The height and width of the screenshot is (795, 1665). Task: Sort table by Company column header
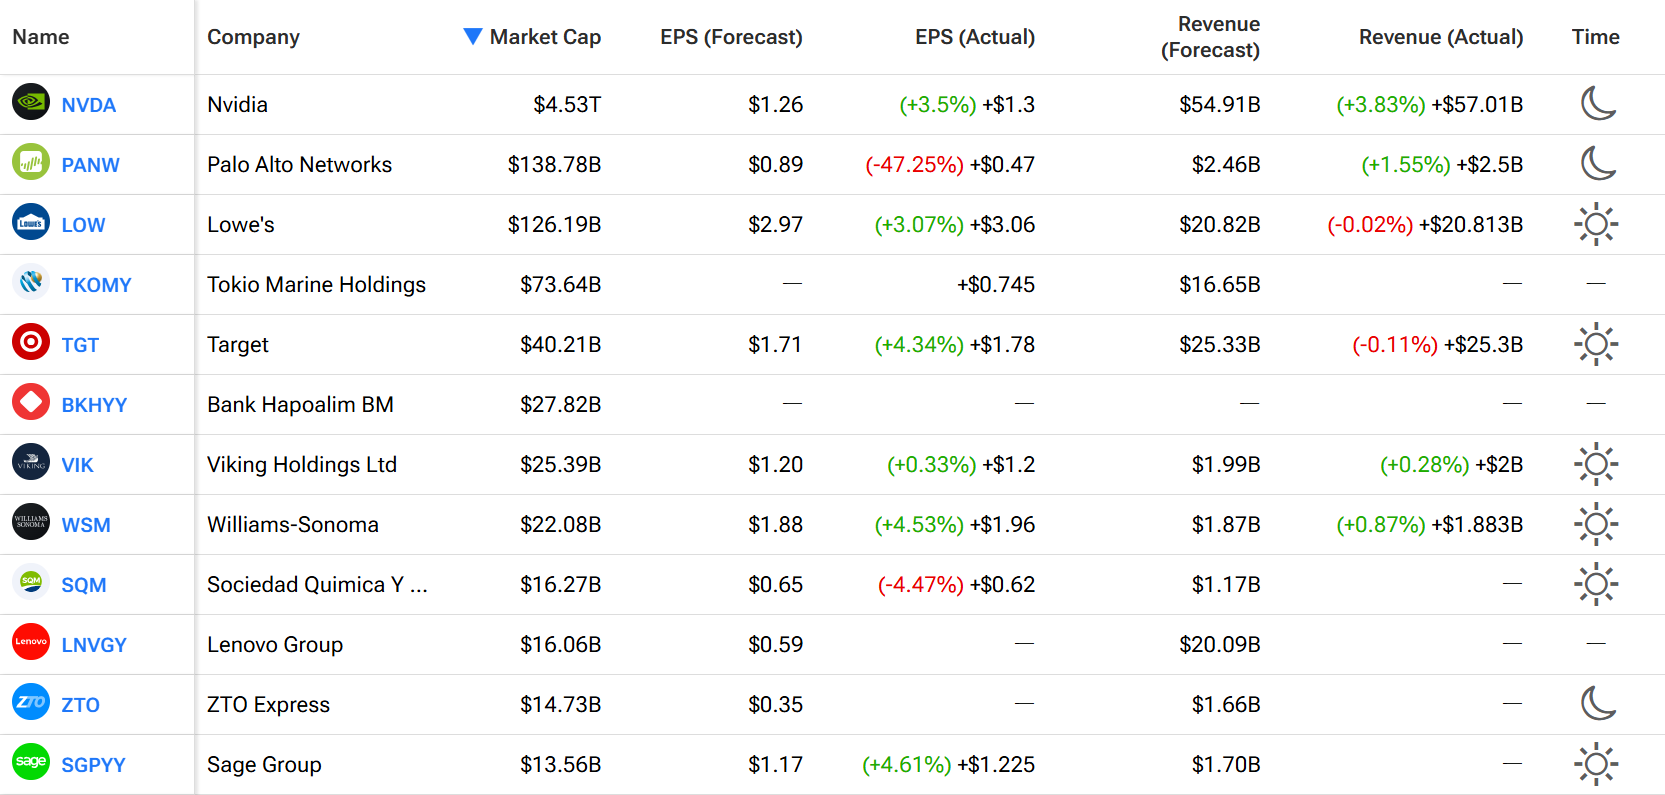pyautogui.click(x=253, y=37)
